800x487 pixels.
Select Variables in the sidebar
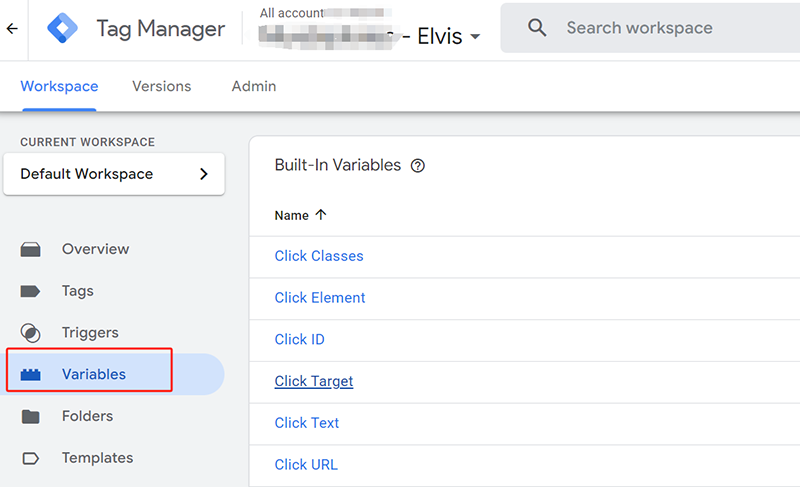[94, 374]
